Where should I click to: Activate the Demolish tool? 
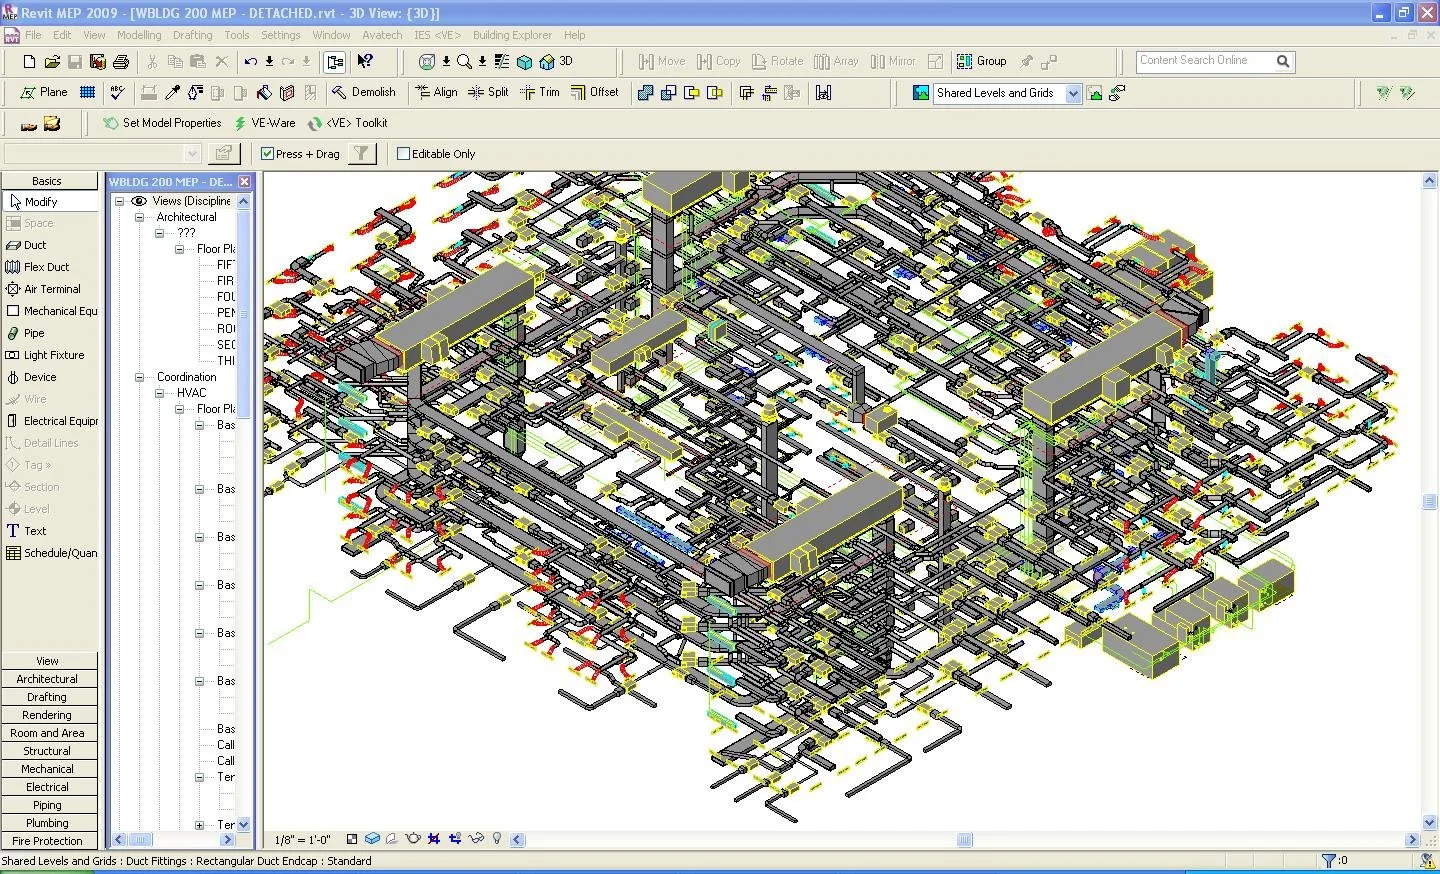(364, 92)
